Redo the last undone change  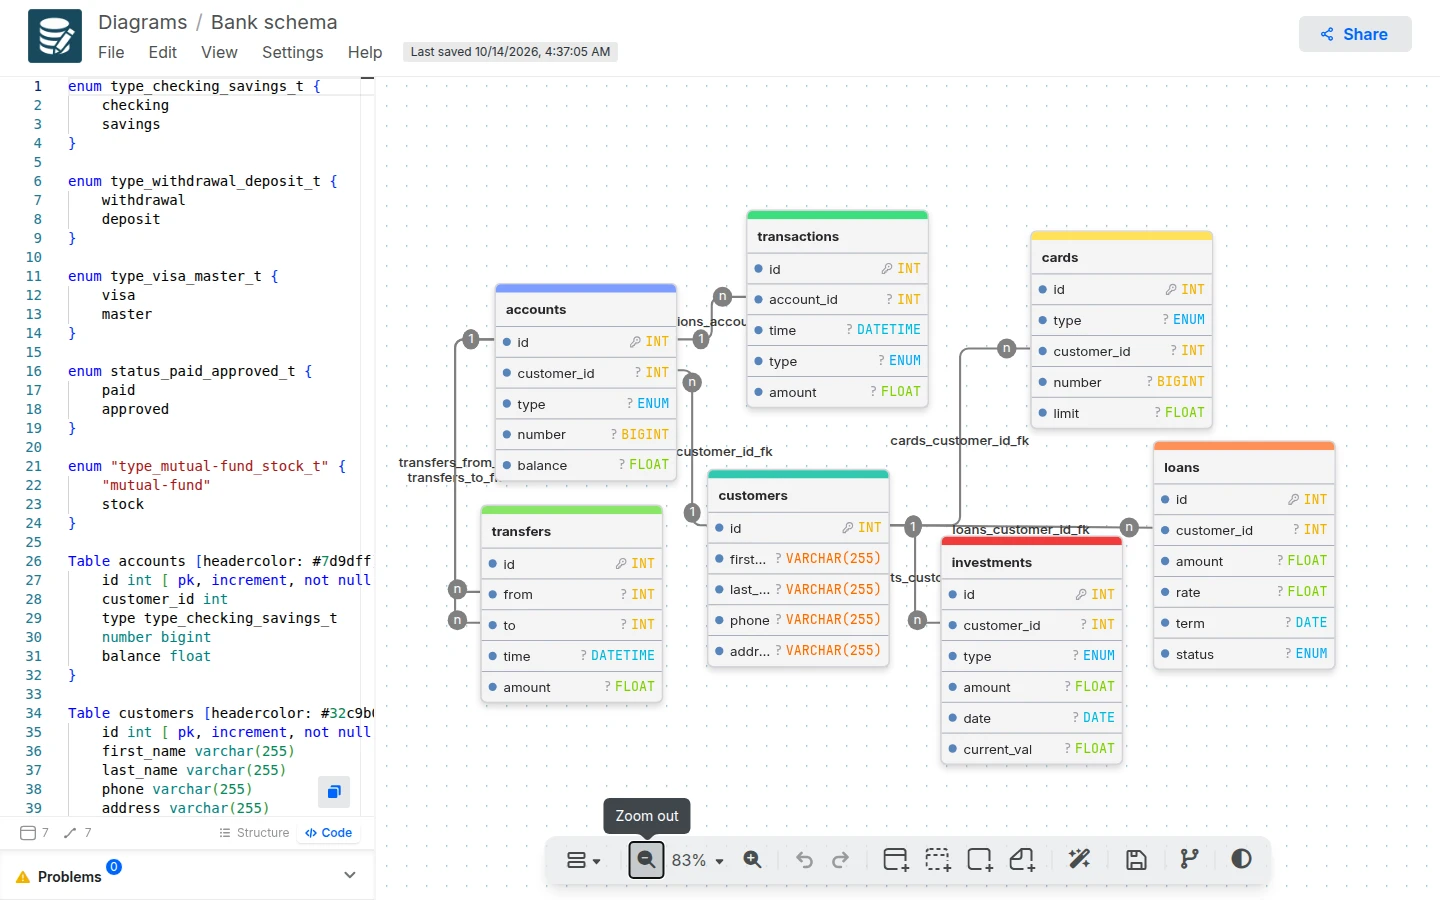click(841, 860)
